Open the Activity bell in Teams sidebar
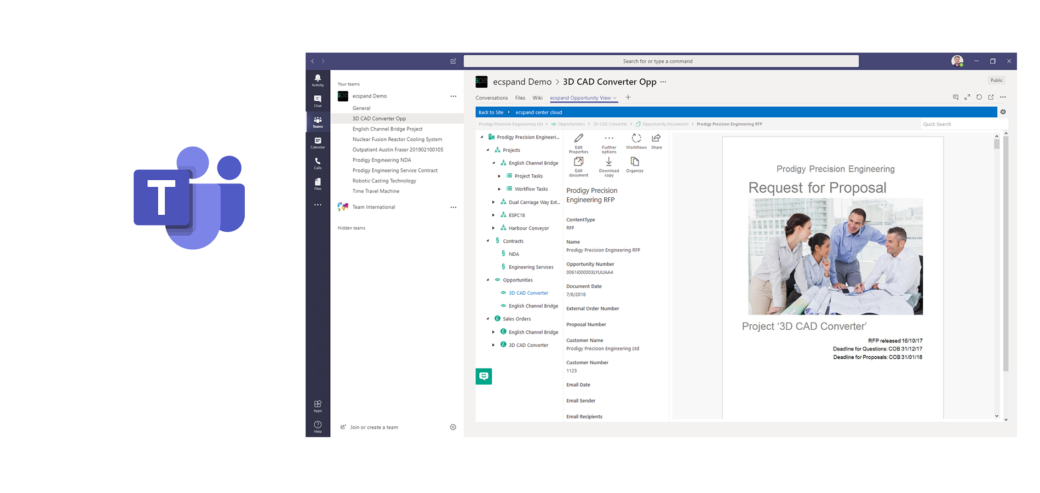The image size is (1040, 493). point(318,80)
